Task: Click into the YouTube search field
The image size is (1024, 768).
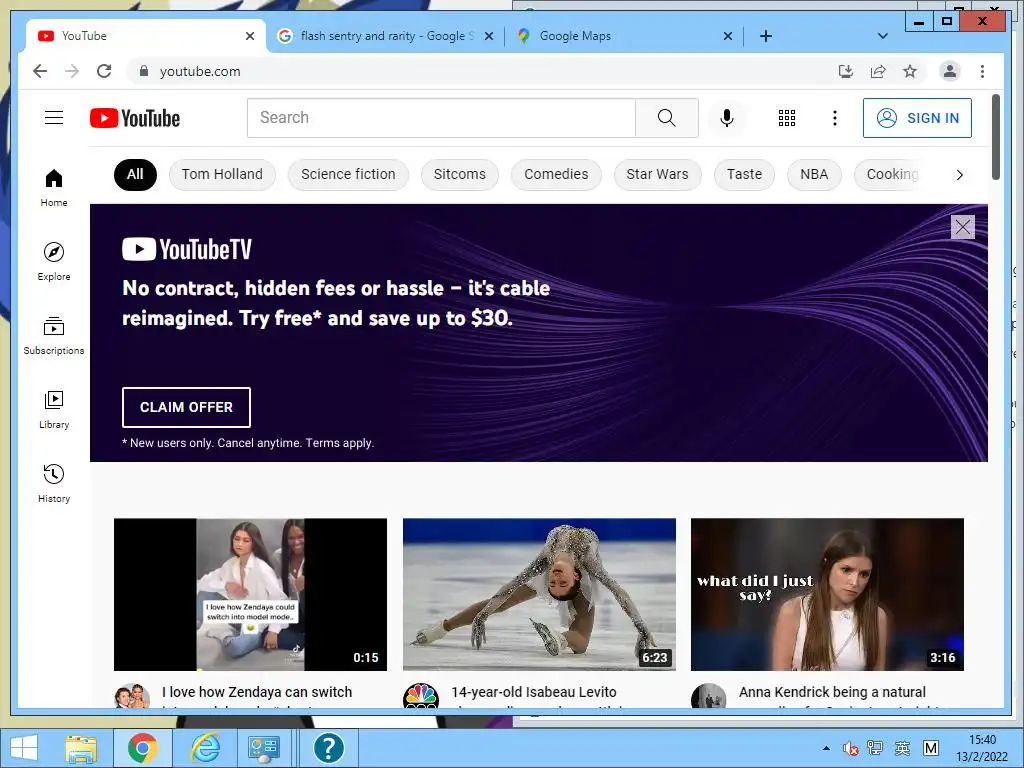Action: [441, 118]
